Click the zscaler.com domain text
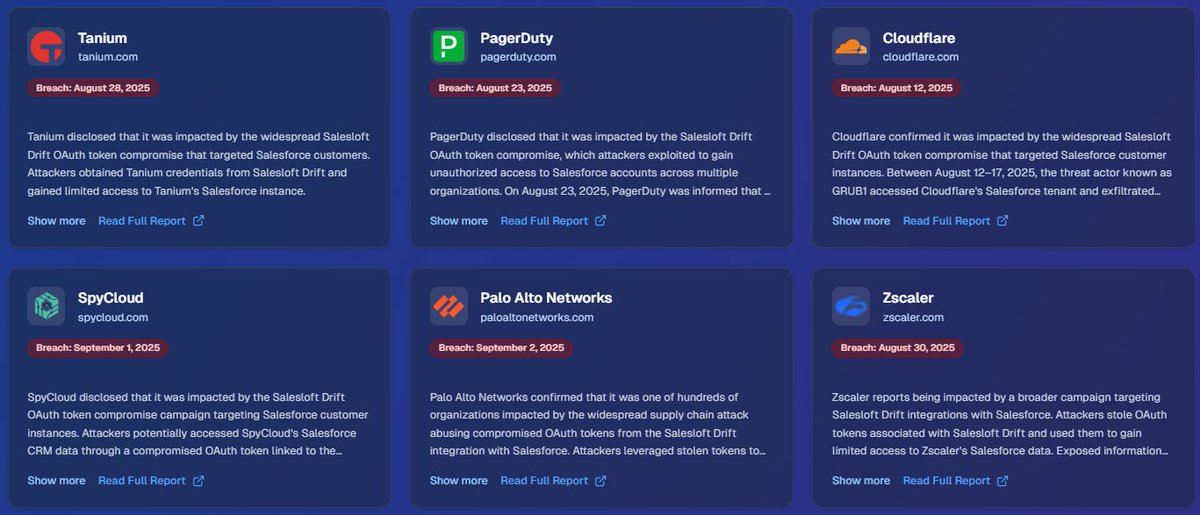The height and width of the screenshot is (515, 1200). pyautogui.click(x=915, y=317)
